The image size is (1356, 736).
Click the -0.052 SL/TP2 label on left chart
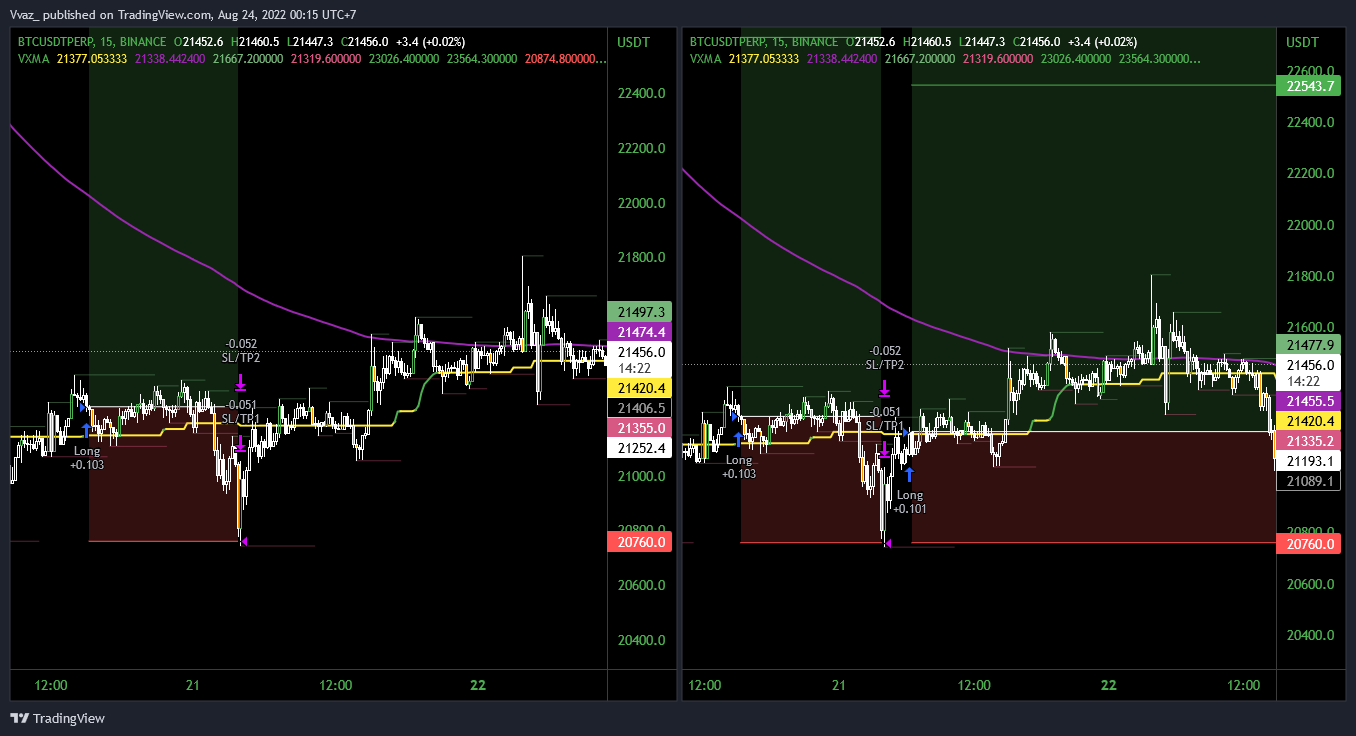point(241,350)
